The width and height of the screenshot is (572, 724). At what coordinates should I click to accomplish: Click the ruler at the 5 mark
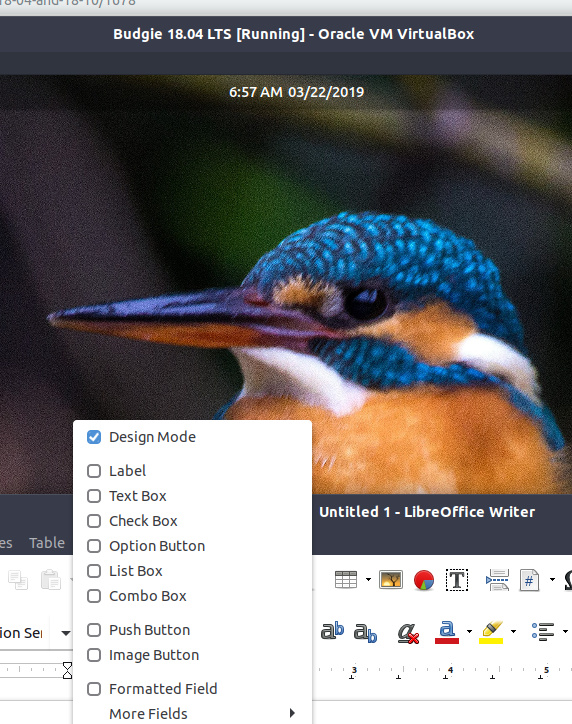(x=546, y=670)
